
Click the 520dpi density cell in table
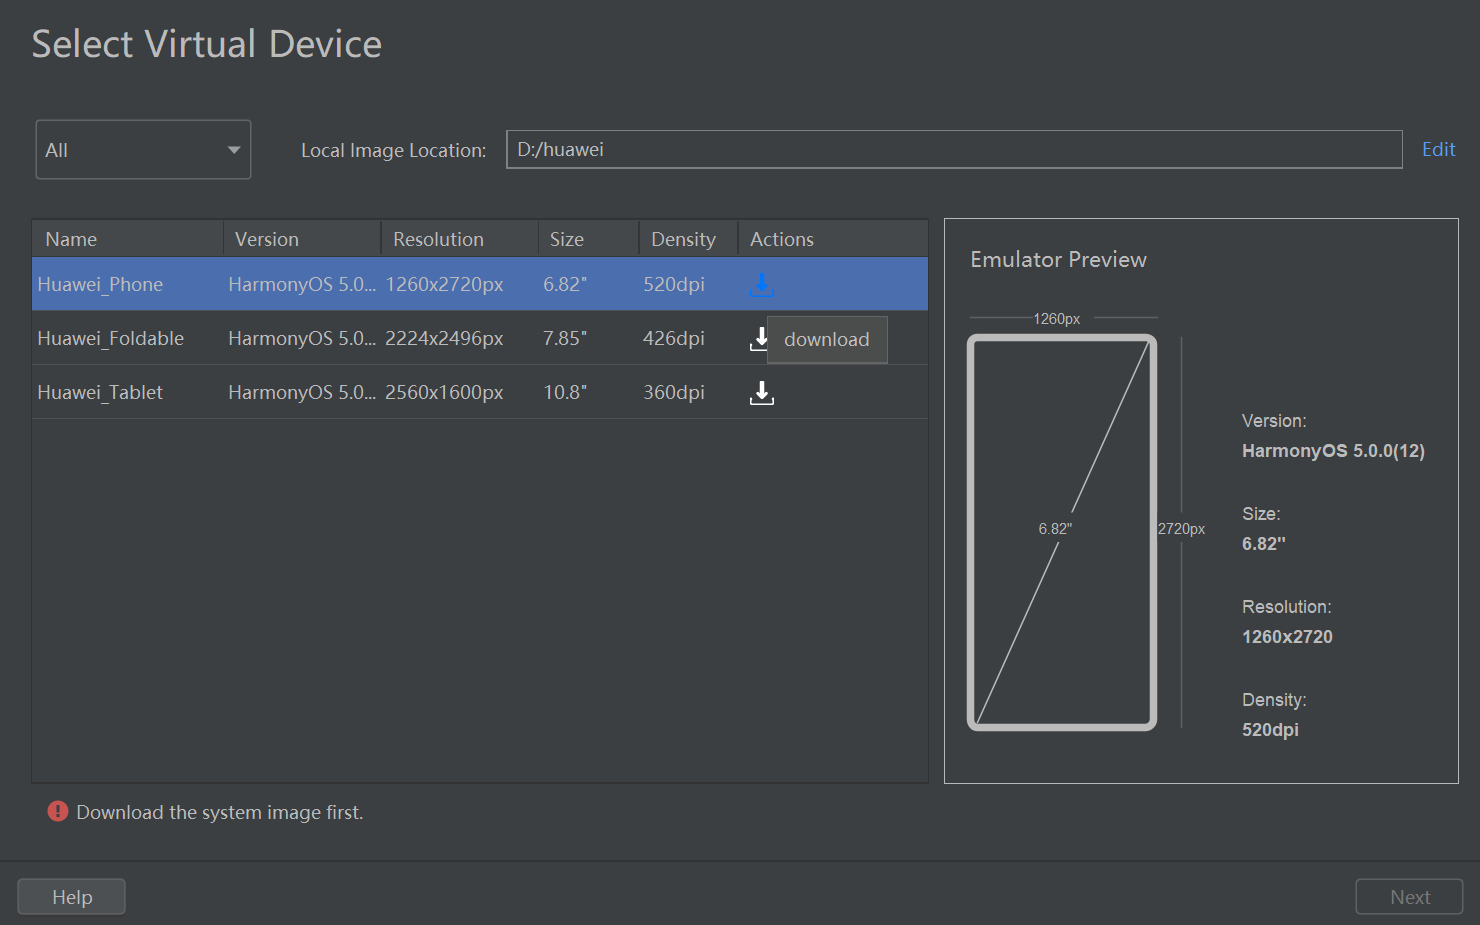(x=673, y=284)
